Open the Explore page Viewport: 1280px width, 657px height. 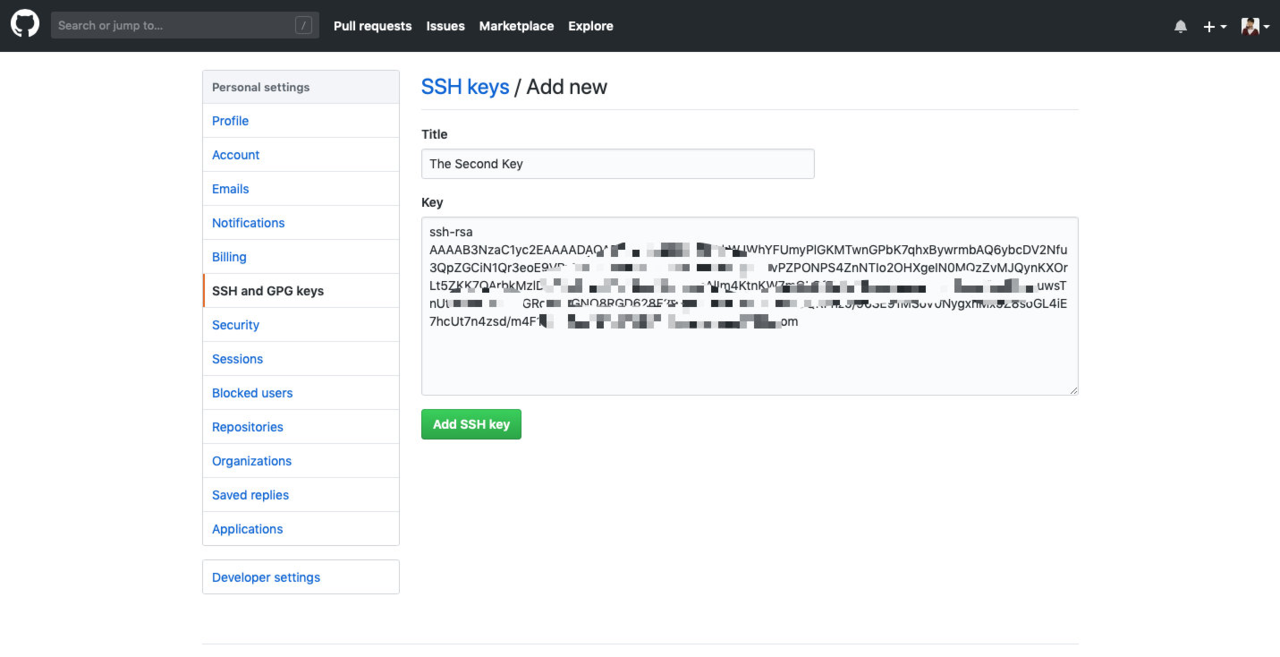tap(590, 26)
